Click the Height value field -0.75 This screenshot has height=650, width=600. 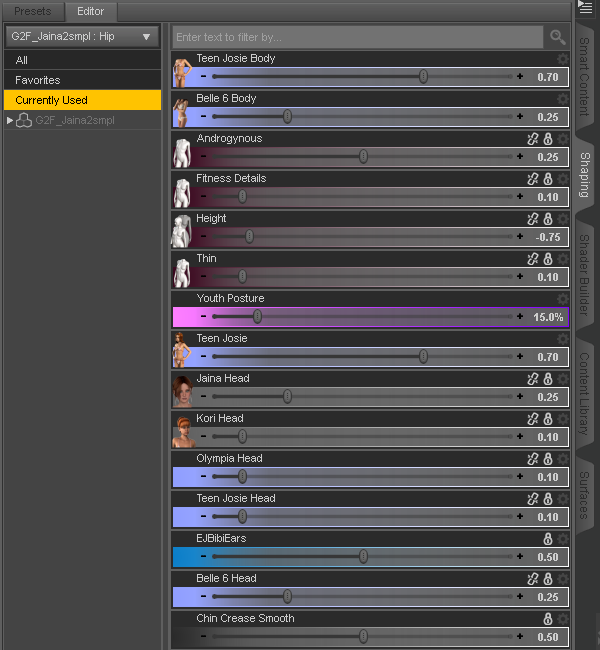[548, 237]
